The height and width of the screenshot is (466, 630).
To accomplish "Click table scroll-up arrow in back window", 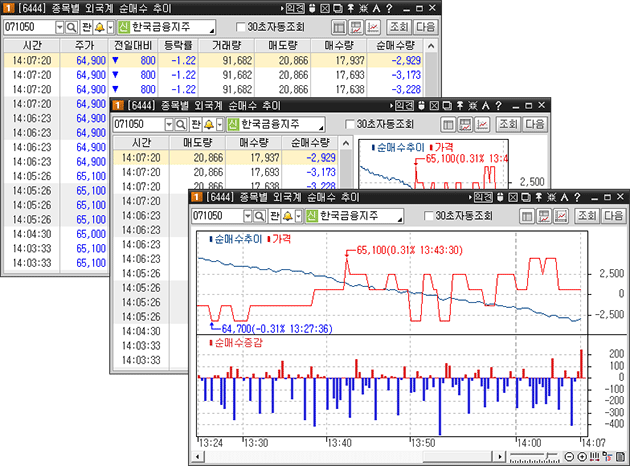I will pos(431,46).
